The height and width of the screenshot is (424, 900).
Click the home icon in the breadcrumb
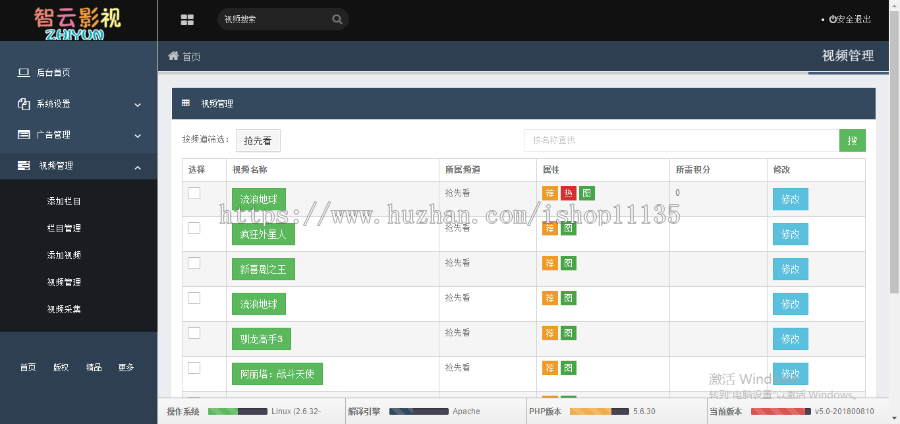(x=173, y=56)
